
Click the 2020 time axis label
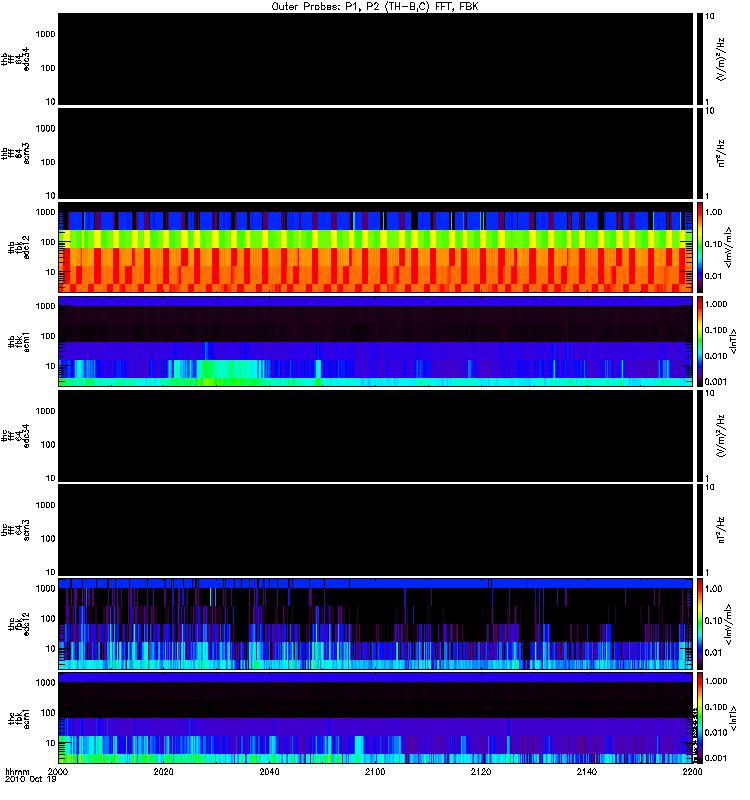point(163,771)
